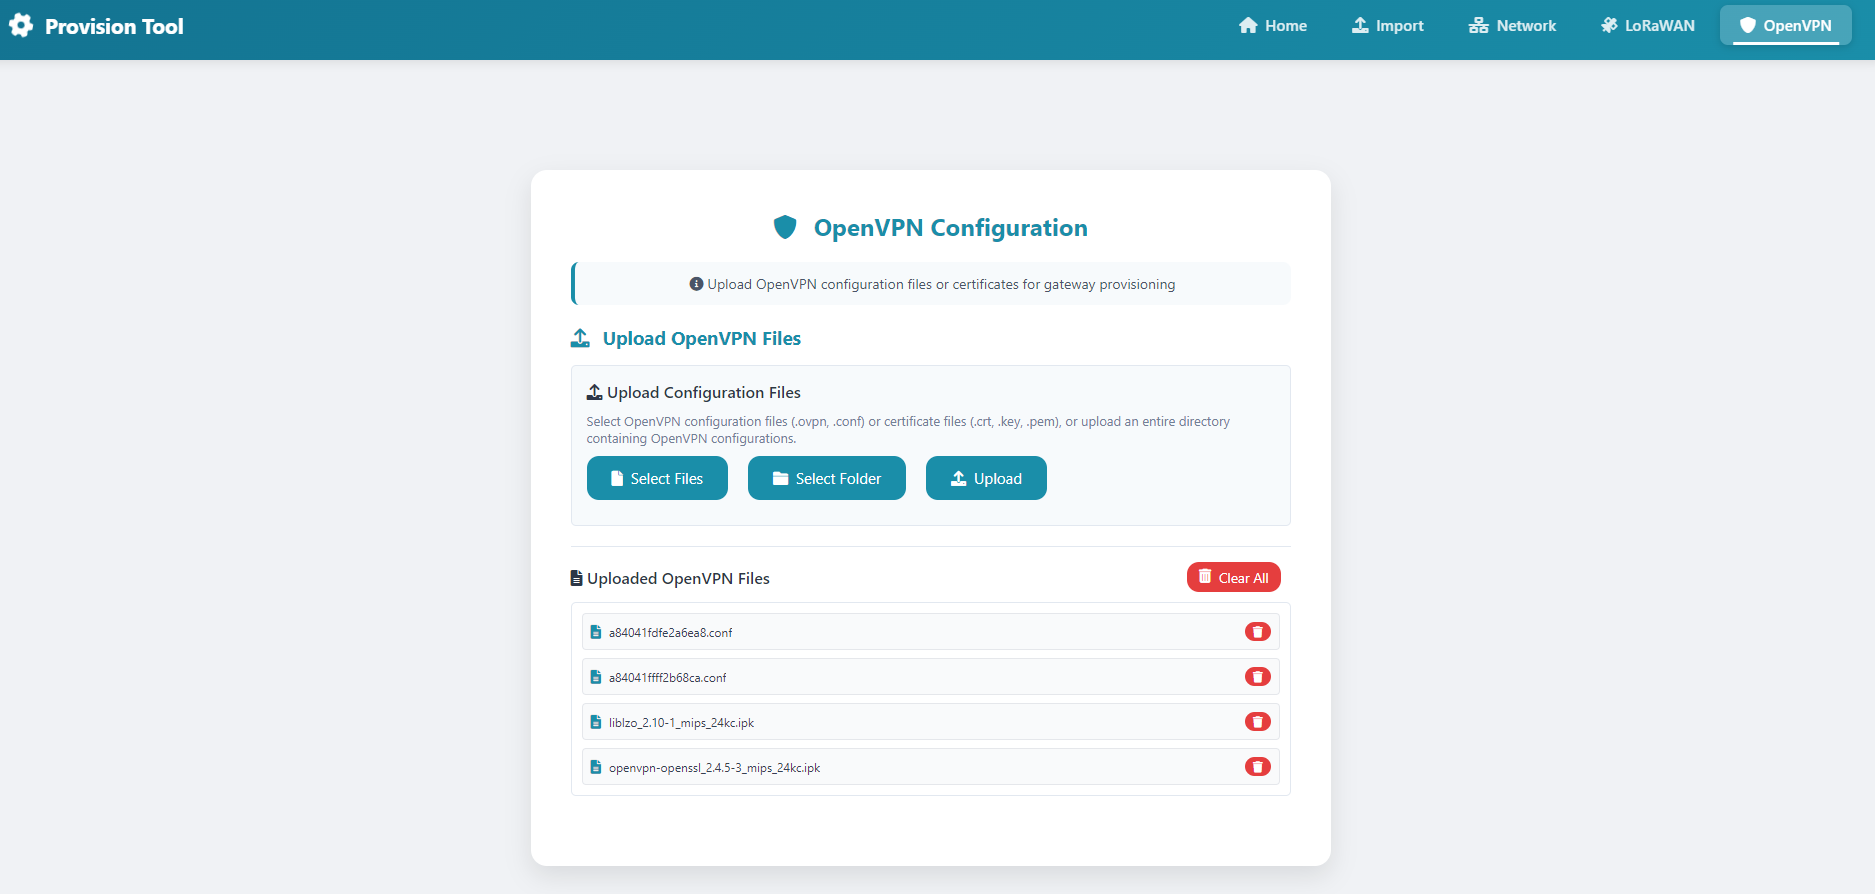
Task: Click the Provision Tool title text
Action: click(x=114, y=27)
